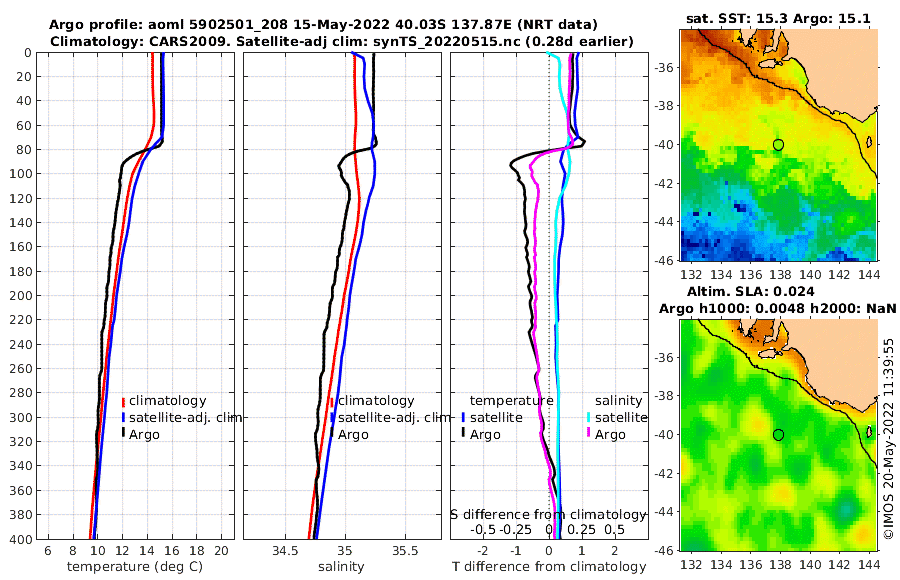Click temperature axis tick label 20
Screen dimensions: 900x580
point(221,551)
